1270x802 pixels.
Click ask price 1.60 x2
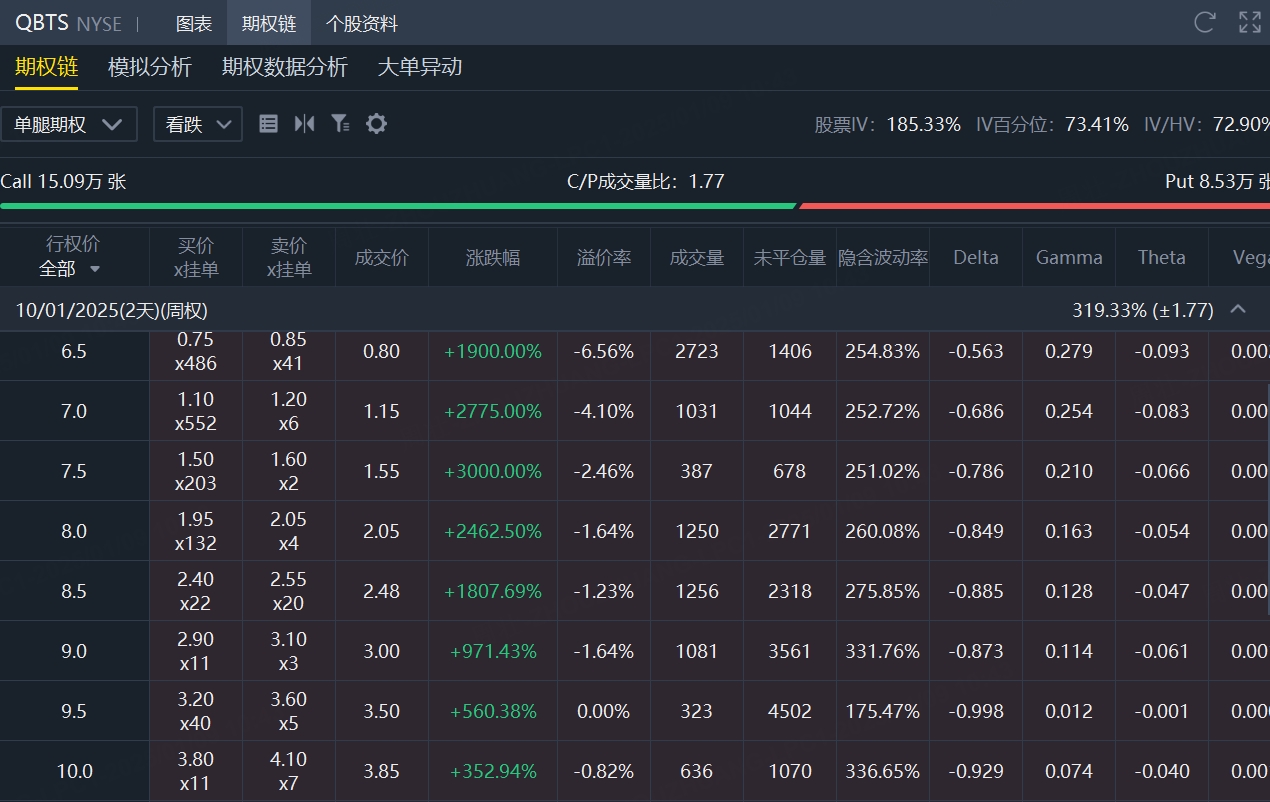(289, 471)
